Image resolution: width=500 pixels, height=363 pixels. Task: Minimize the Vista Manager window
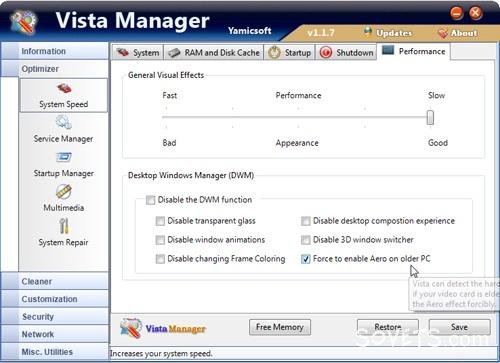[456, 13]
